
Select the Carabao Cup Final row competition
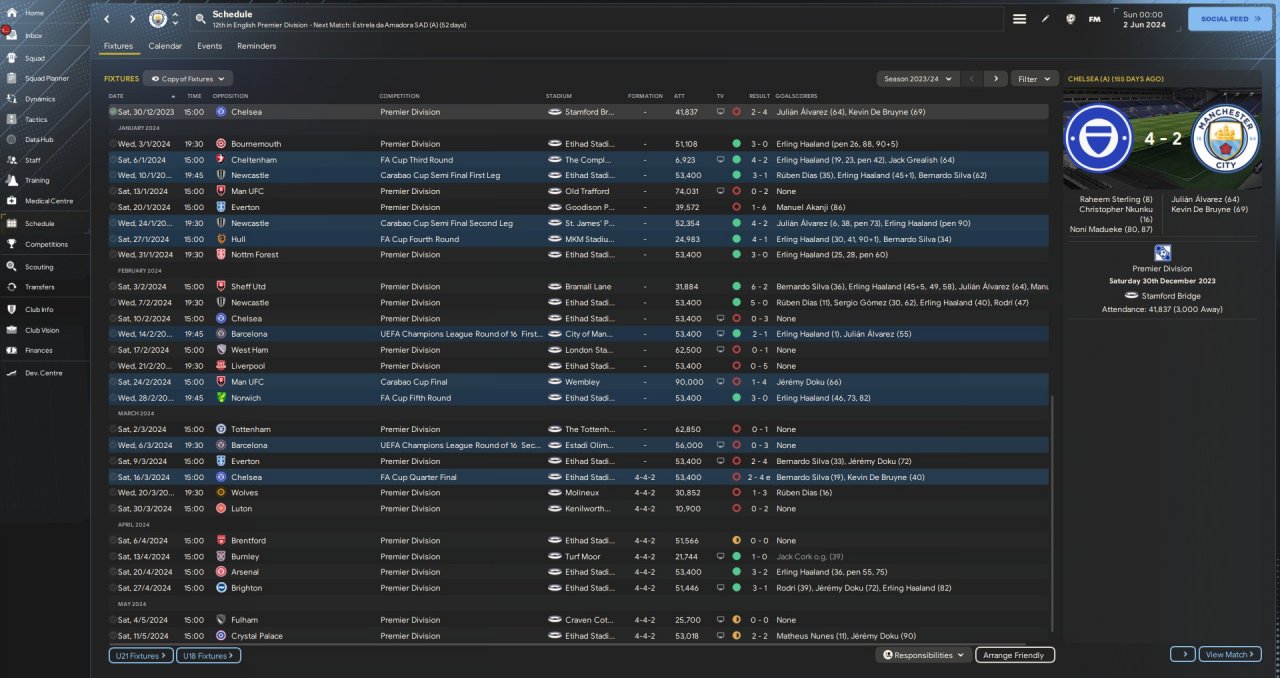415,382
